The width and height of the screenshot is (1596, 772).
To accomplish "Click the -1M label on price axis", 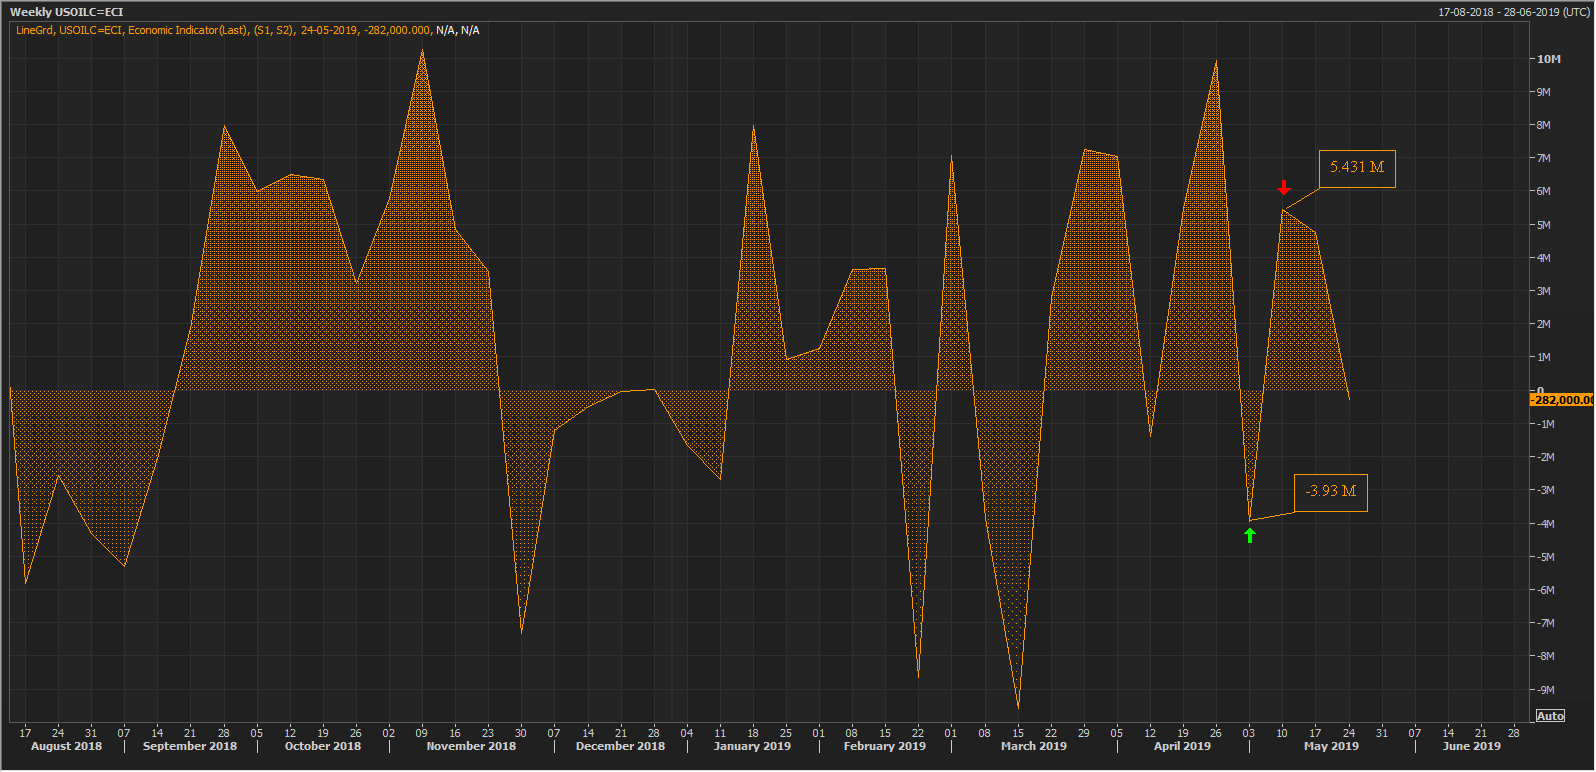I will pos(1545,424).
